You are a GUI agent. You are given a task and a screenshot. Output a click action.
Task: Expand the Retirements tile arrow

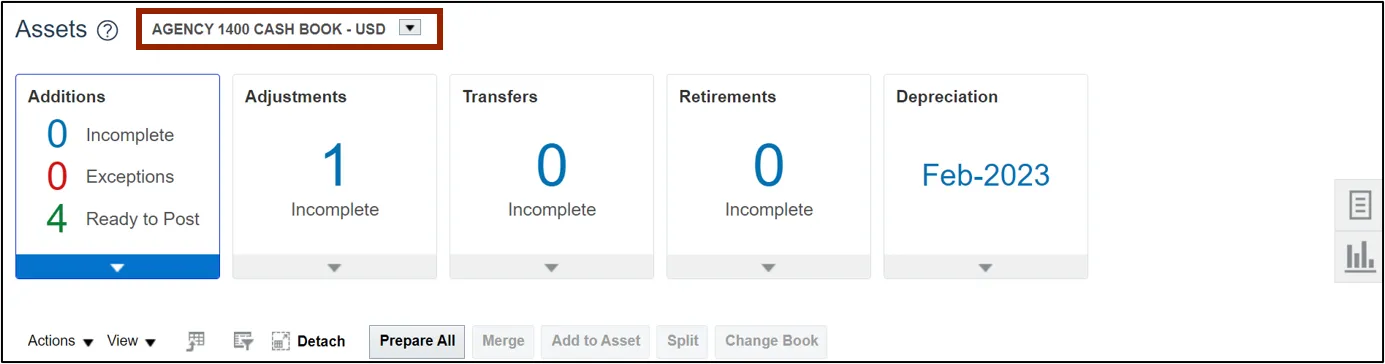tap(769, 267)
